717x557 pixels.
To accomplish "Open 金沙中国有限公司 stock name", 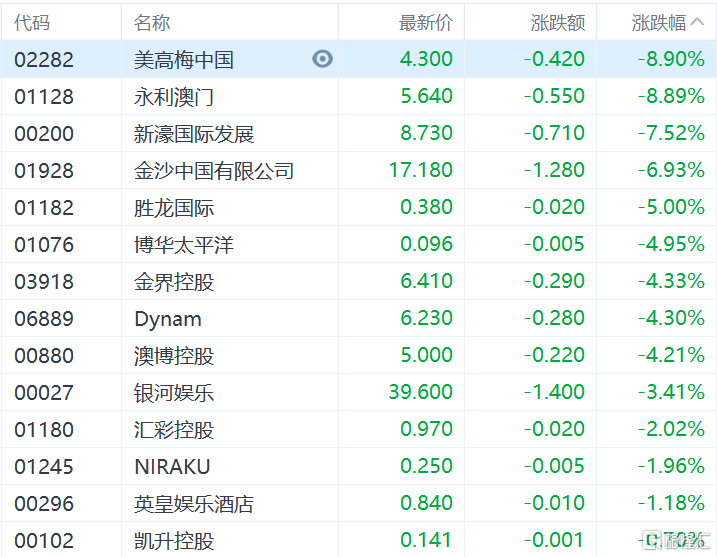I will 214,171.
